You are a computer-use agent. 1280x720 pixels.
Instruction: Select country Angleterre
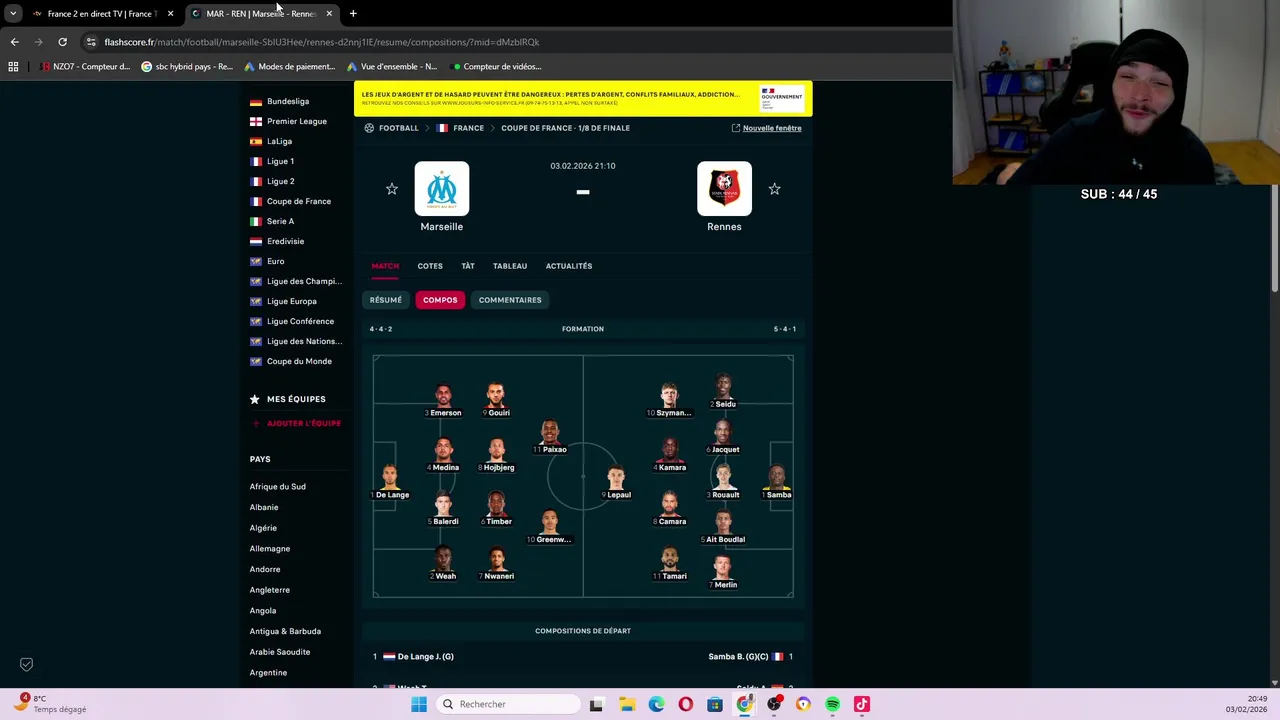pyautogui.click(x=270, y=590)
